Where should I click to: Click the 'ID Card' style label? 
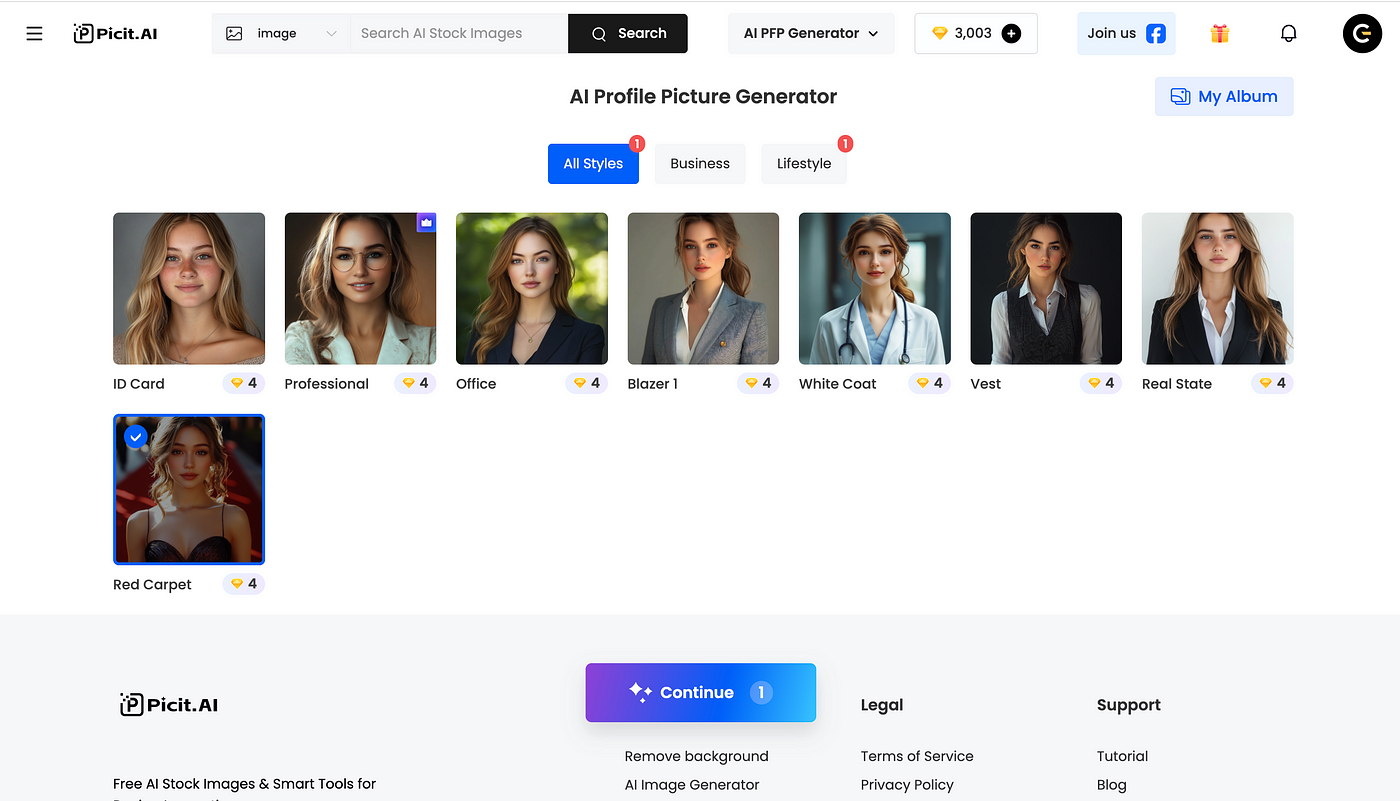139,384
